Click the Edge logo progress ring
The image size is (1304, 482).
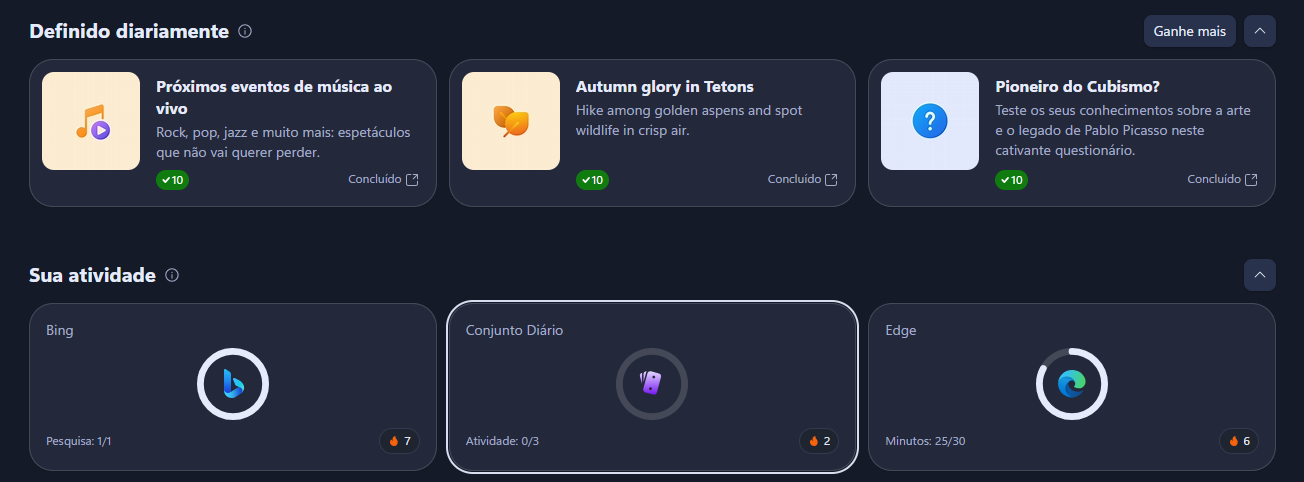click(1072, 383)
